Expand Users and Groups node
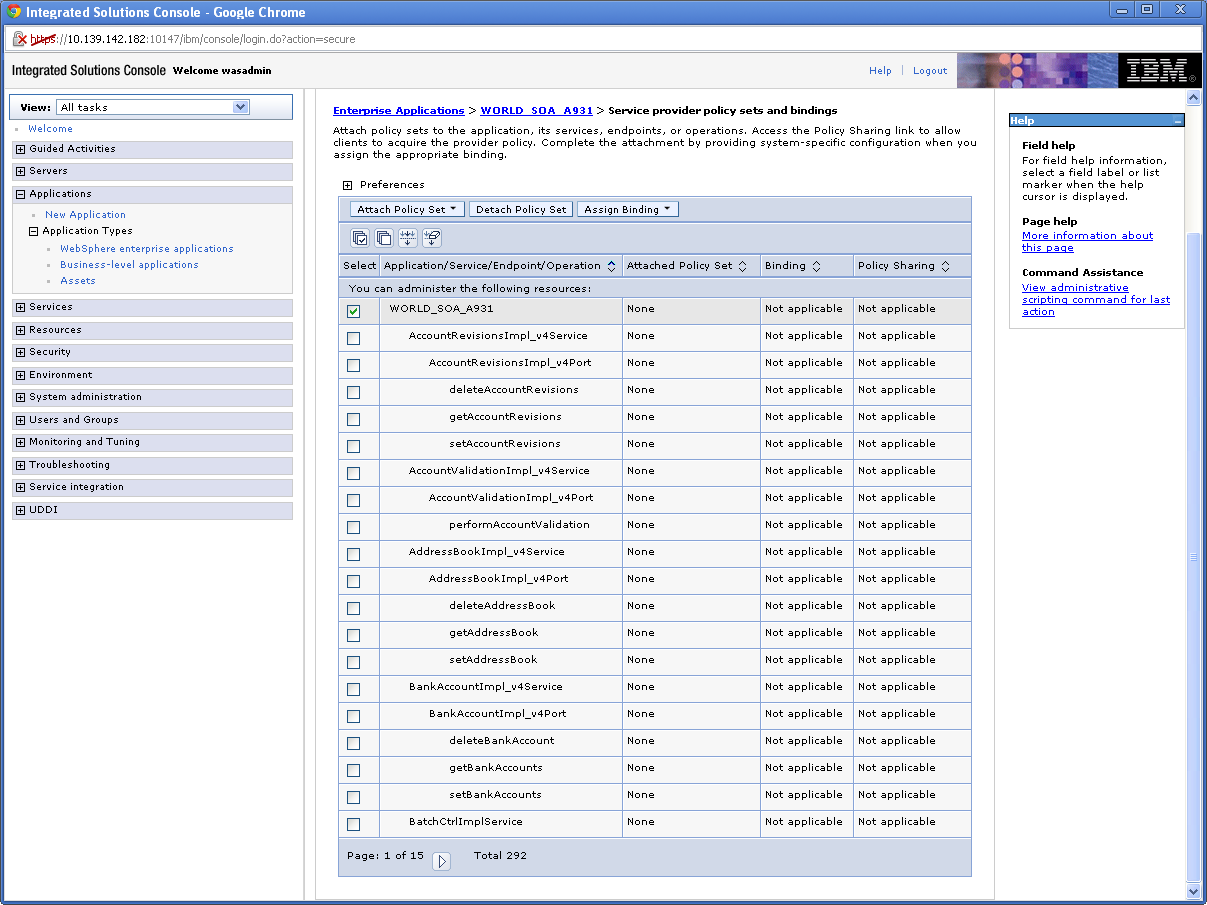The width and height of the screenshot is (1207, 905). point(21,420)
